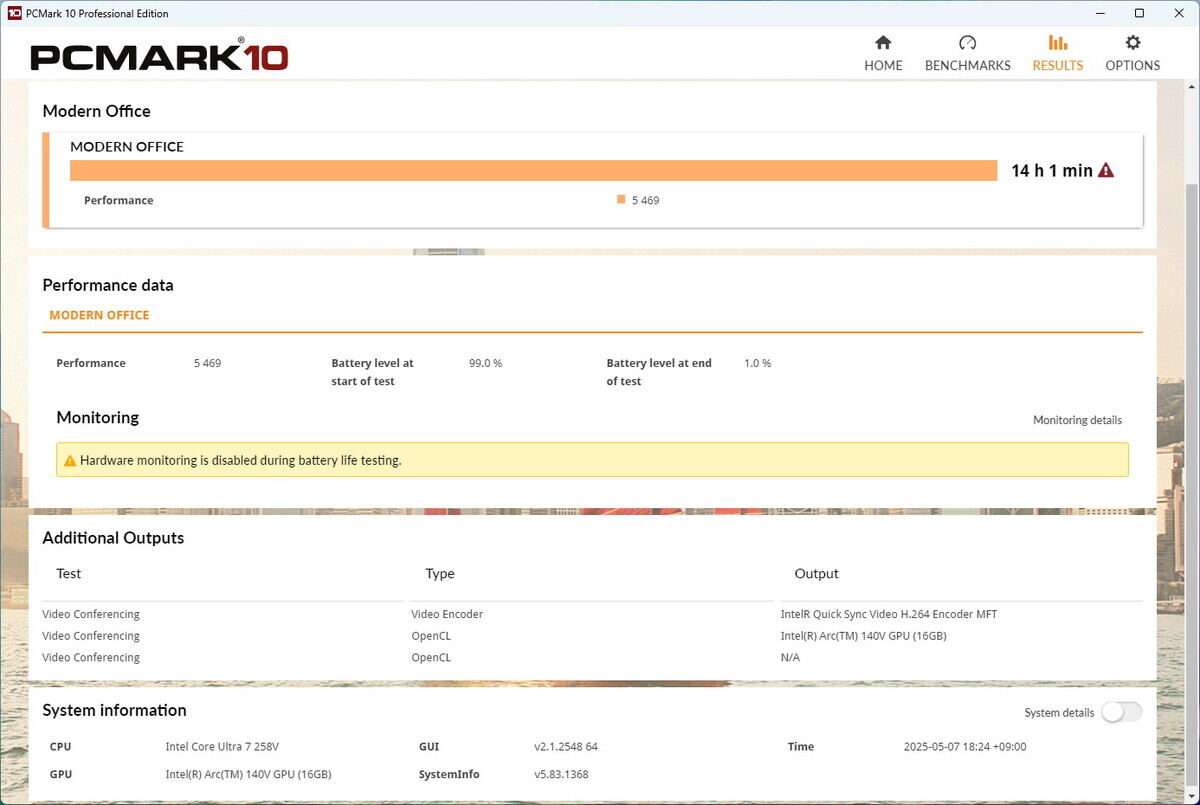The width and height of the screenshot is (1200, 805).
Task: Toggle the System details switch
Action: coord(1121,712)
